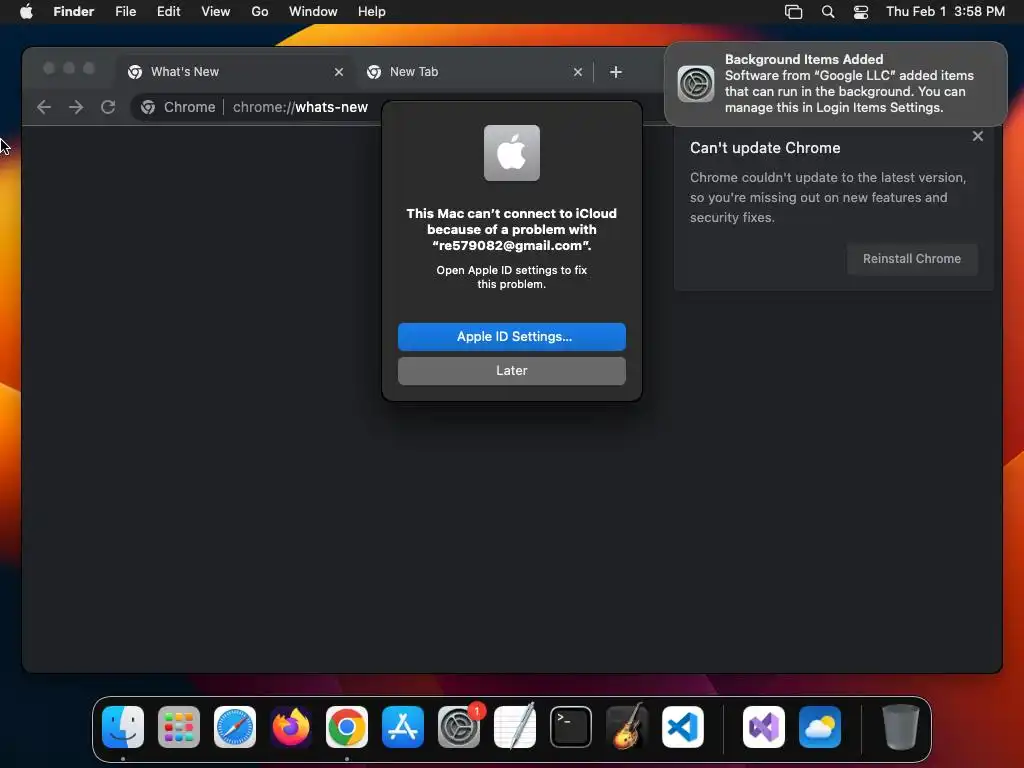This screenshot has height=768, width=1024.
Task: Open the View menu
Action: pos(216,12)
